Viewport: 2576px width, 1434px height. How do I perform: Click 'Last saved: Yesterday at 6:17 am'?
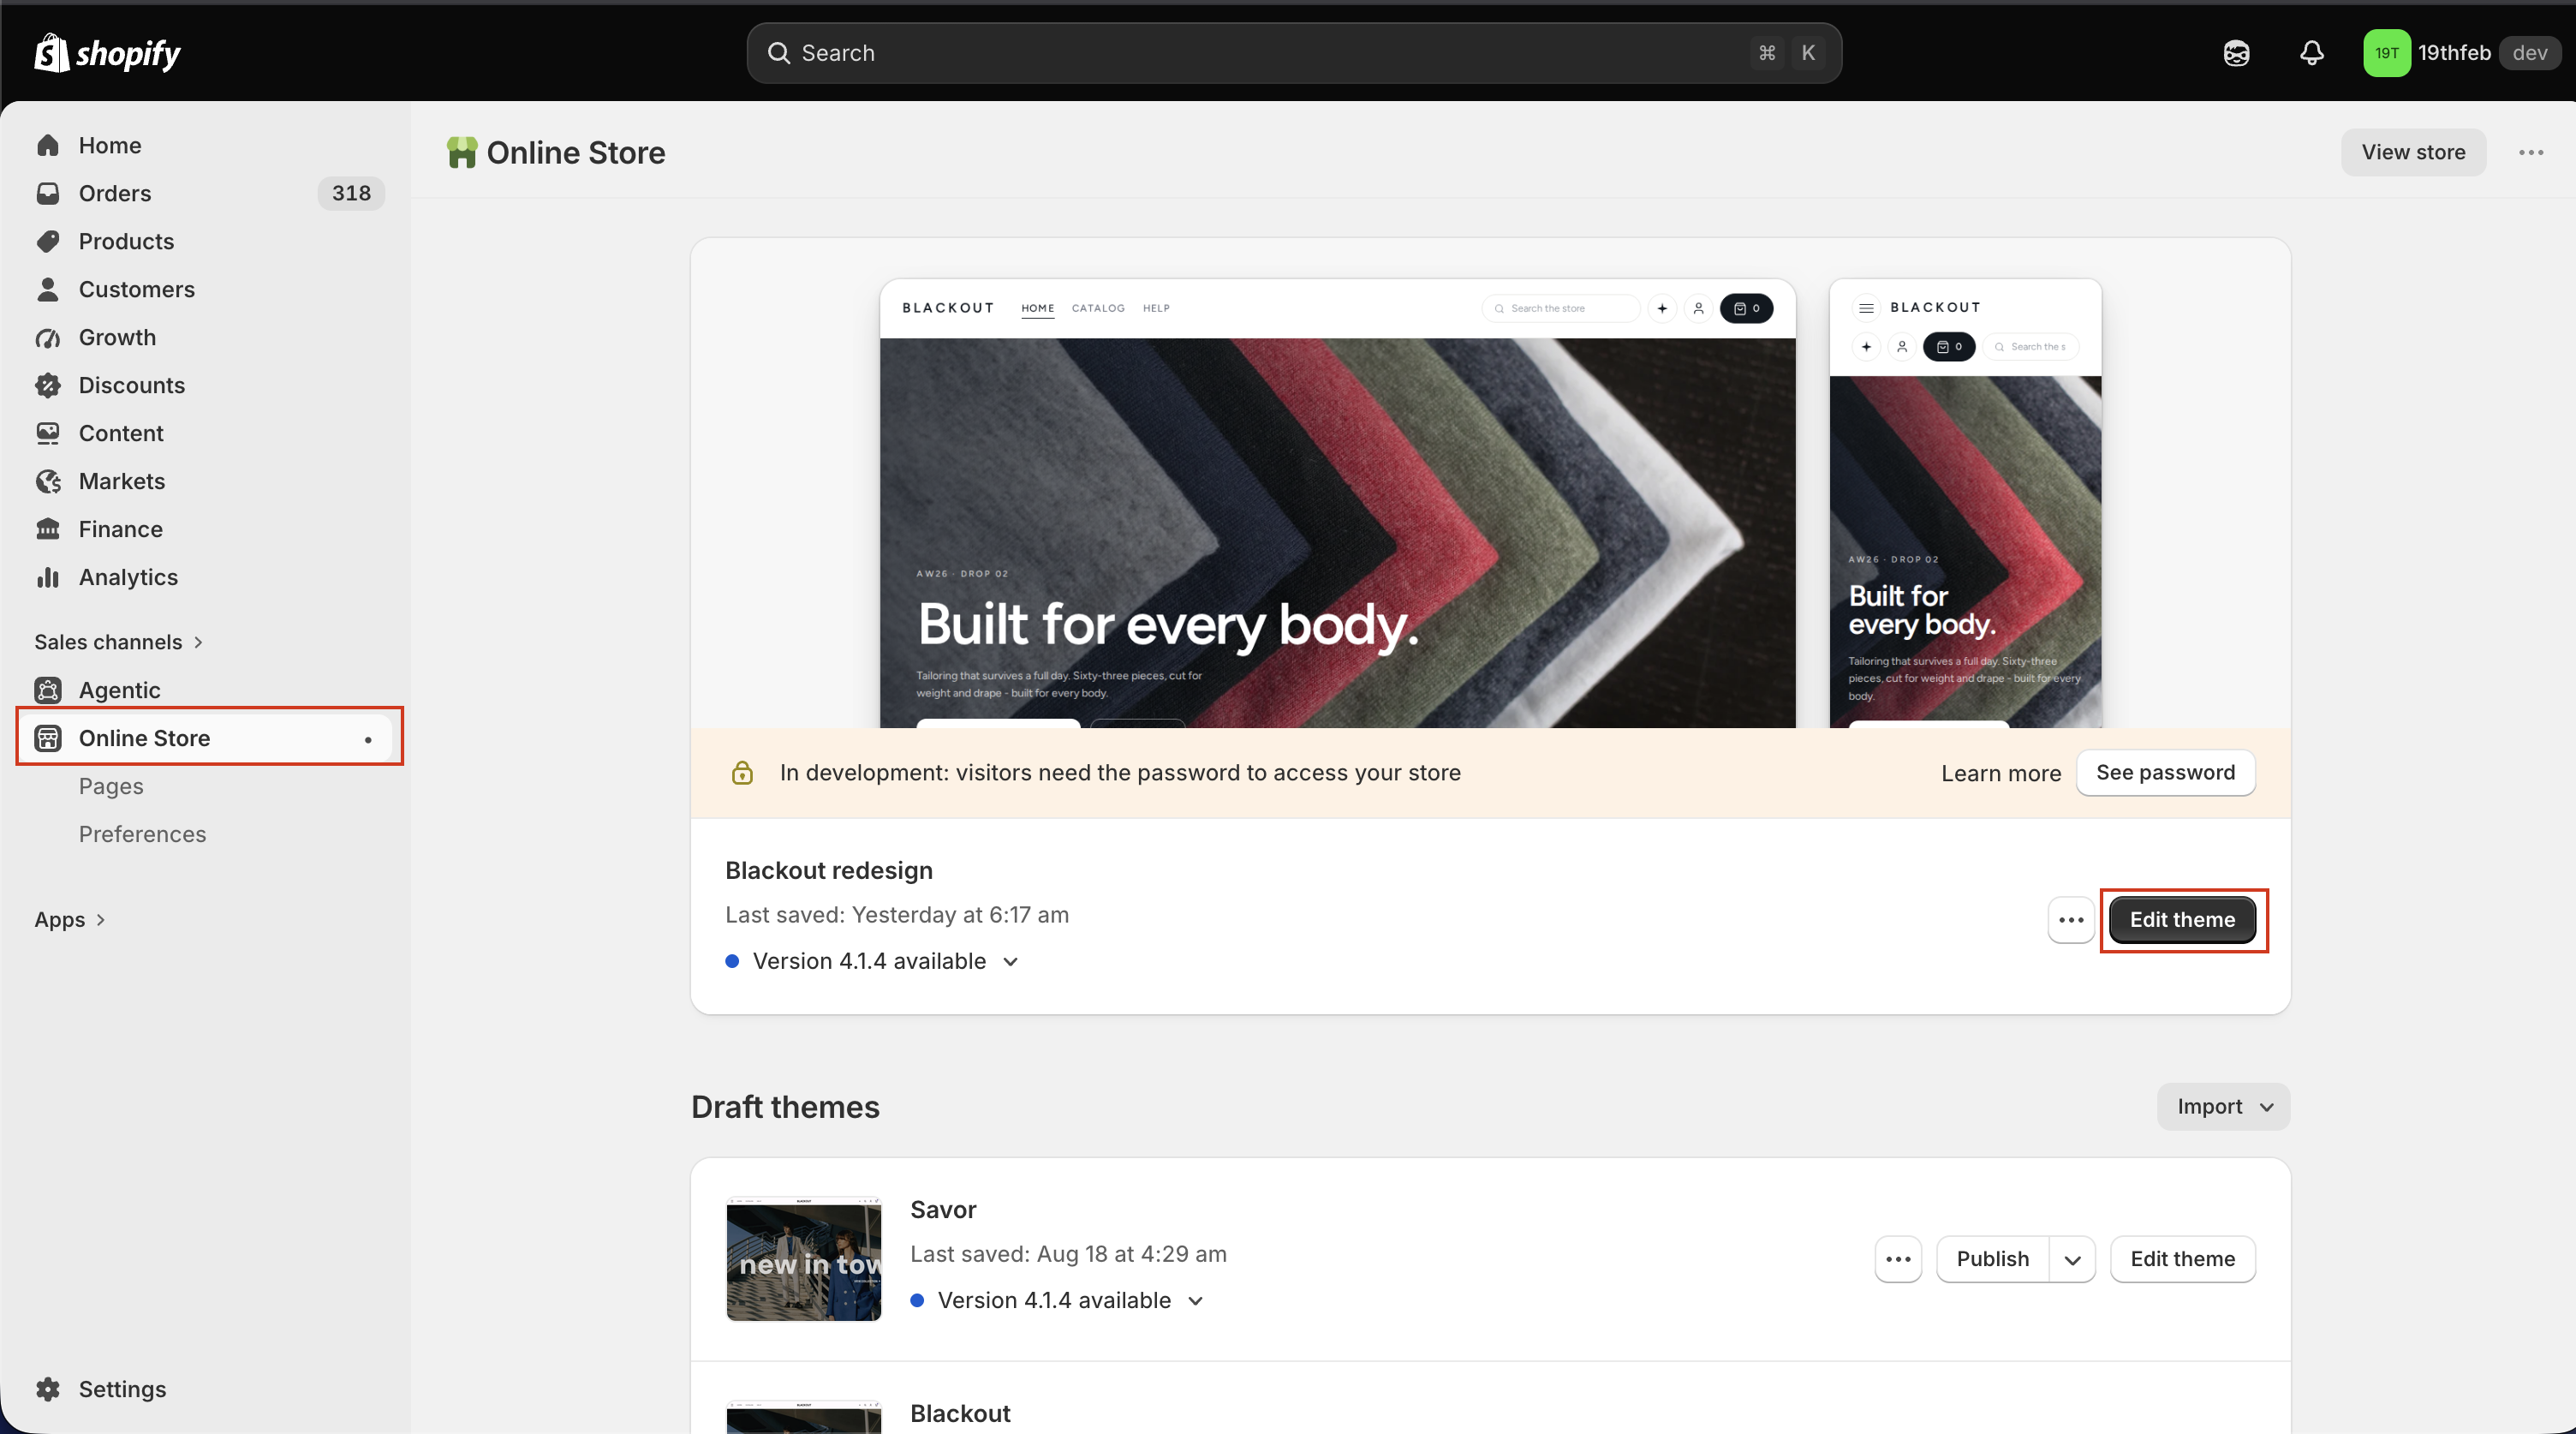click(x=897, y=915)
